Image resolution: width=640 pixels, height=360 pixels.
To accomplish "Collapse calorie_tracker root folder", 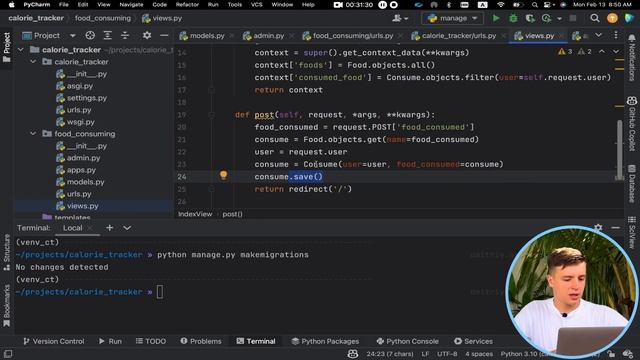I will [x=21, y=50].
